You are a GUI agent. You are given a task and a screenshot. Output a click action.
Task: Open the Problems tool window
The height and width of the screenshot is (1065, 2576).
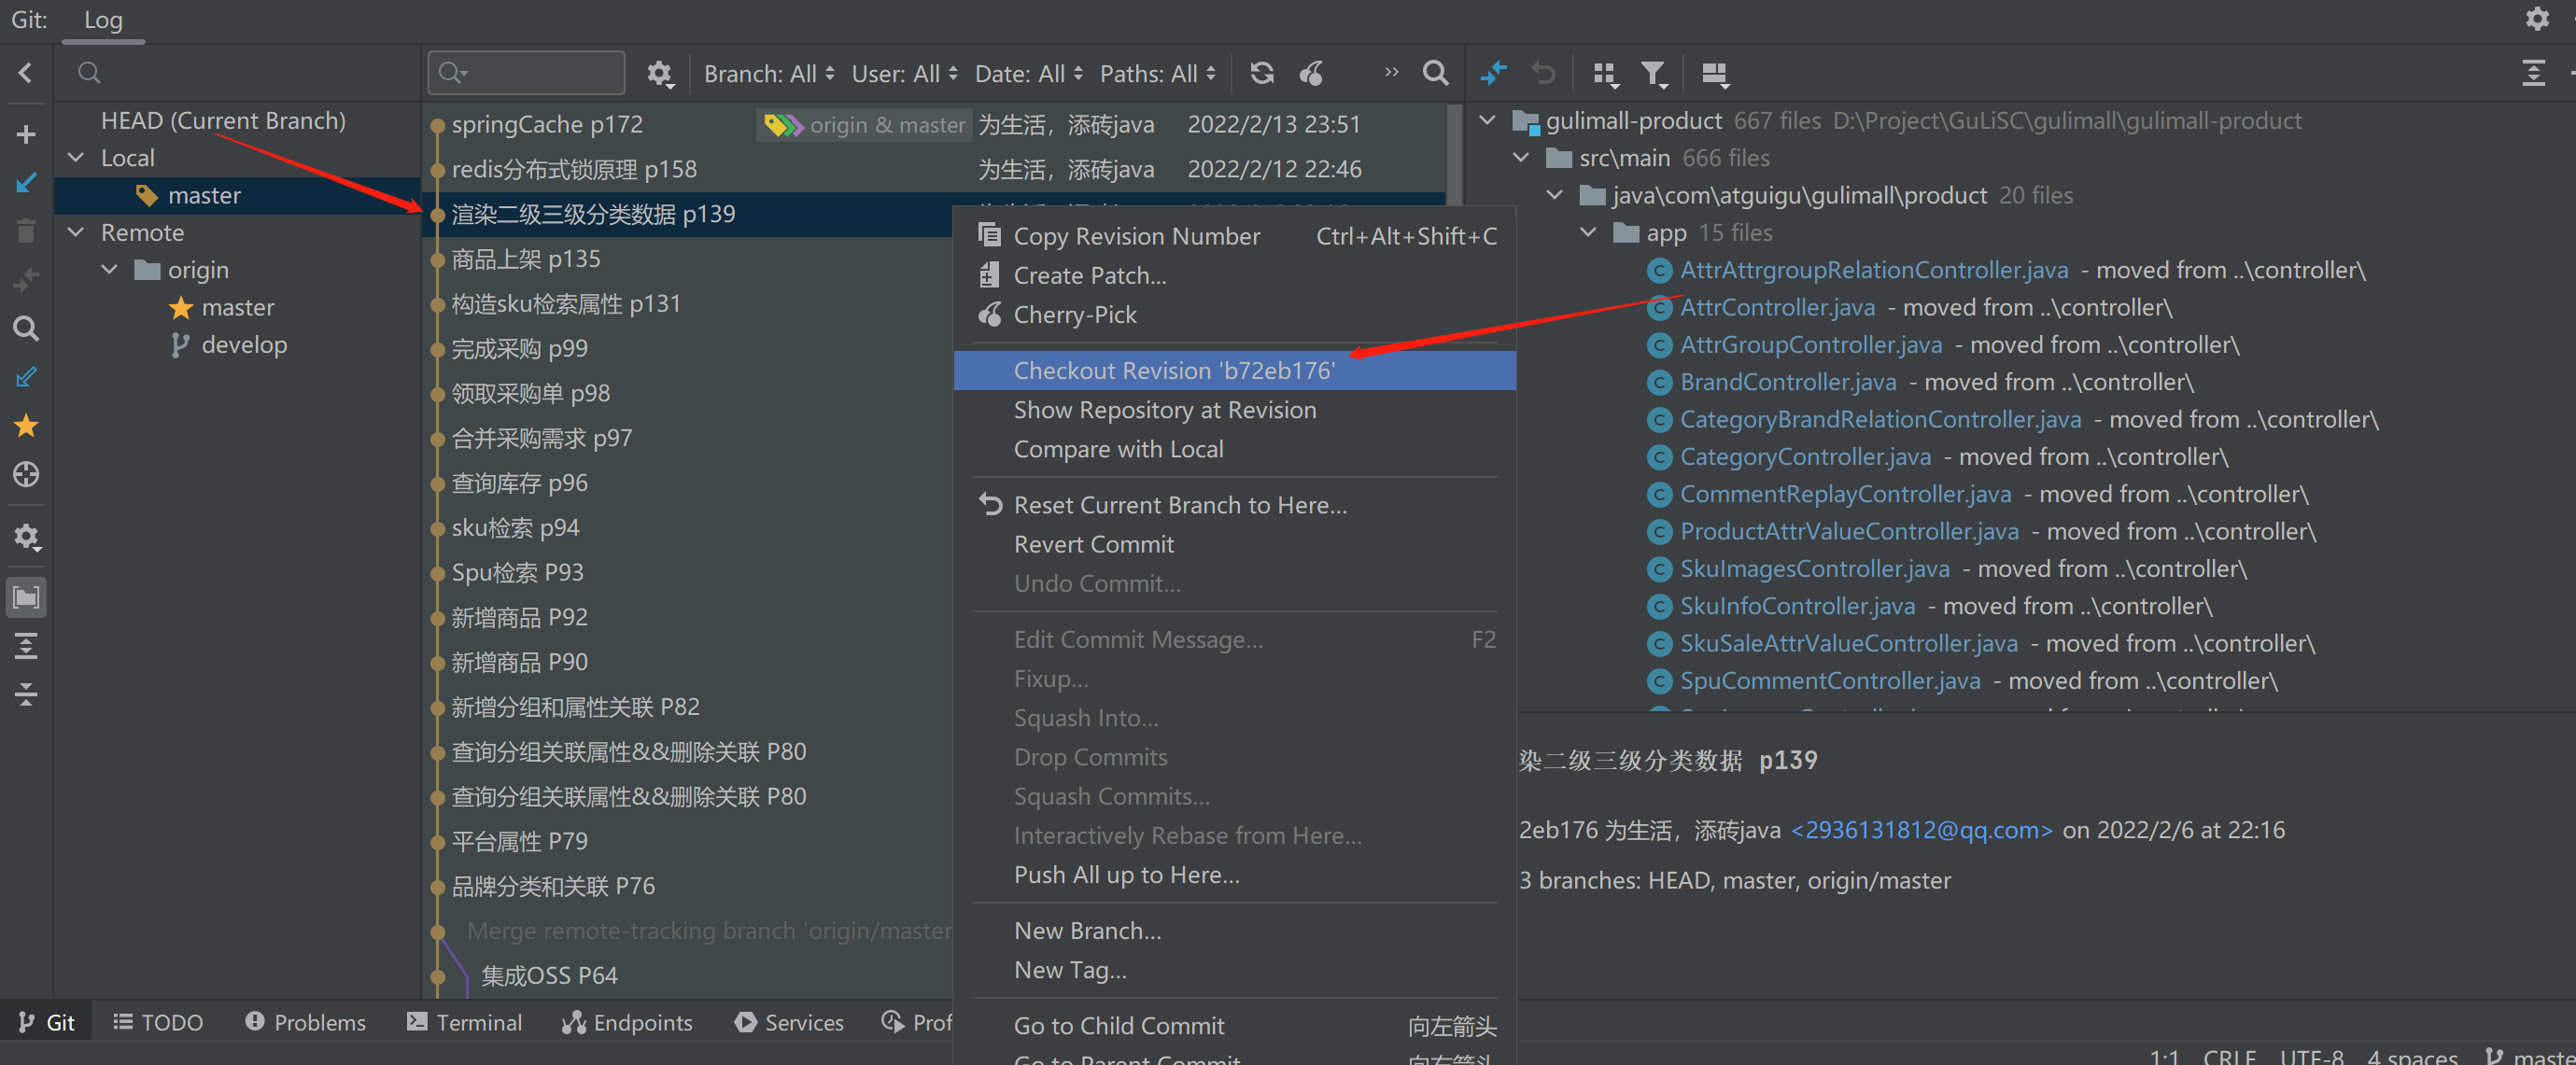(306, 1022)
